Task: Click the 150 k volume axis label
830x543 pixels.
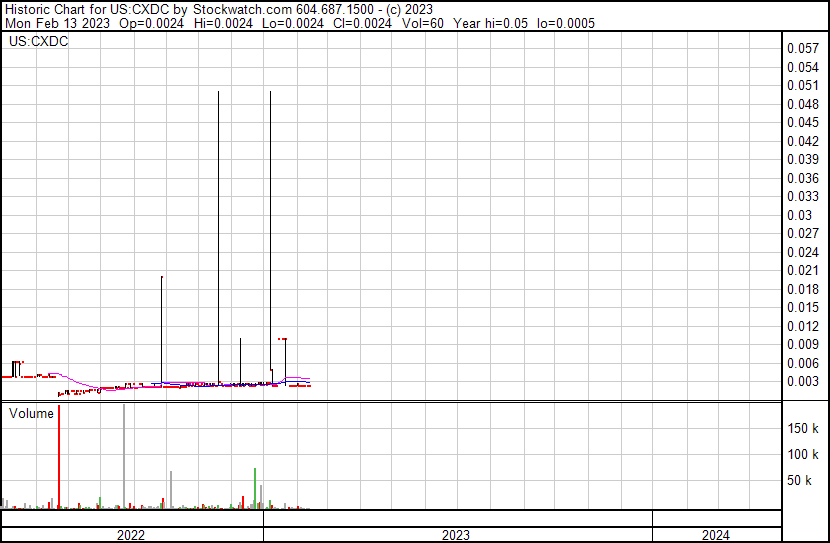Action: click(804, 428)
